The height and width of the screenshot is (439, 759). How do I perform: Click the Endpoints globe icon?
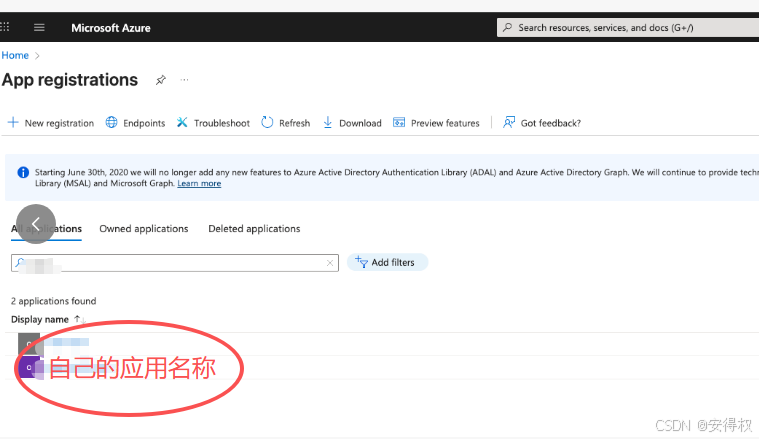(111, 122)
